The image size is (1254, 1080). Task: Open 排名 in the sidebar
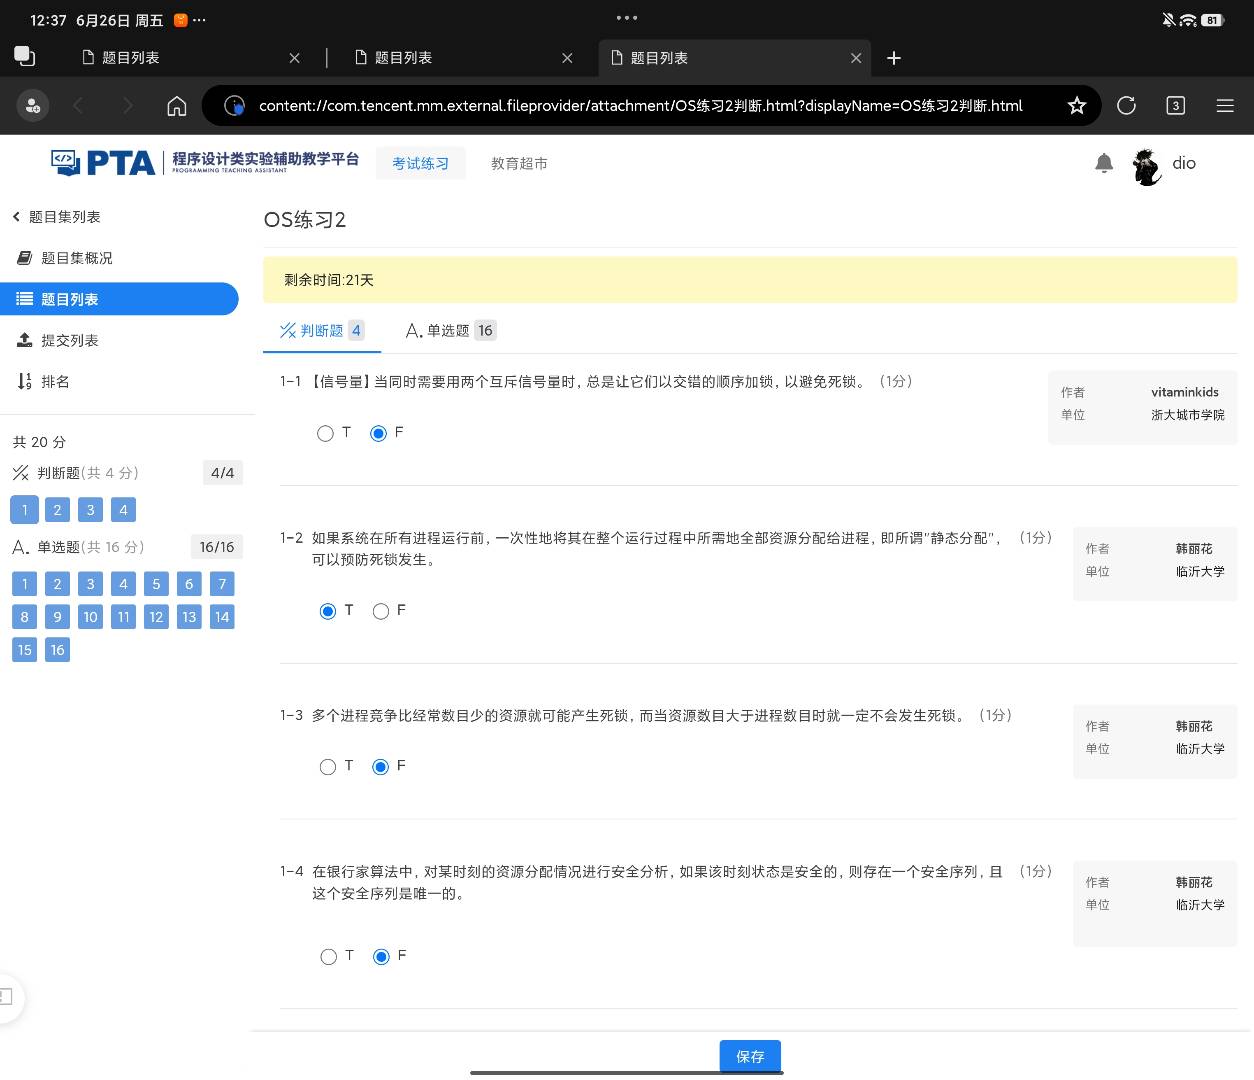pos(44,382)
